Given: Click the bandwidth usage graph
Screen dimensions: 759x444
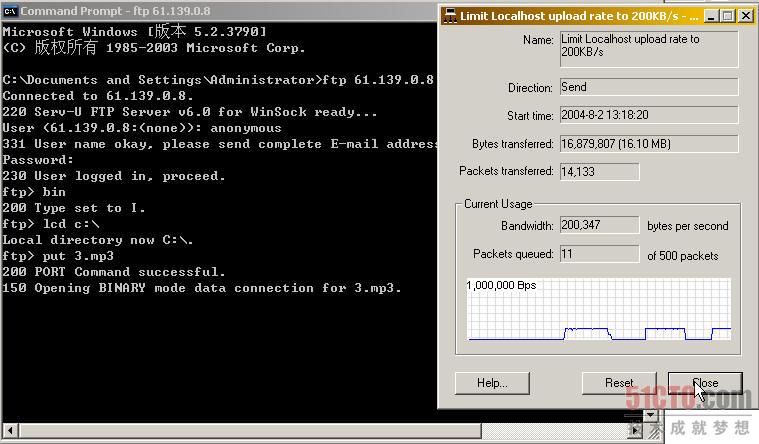Looking at the screenshot, I should tap(599, 309).
